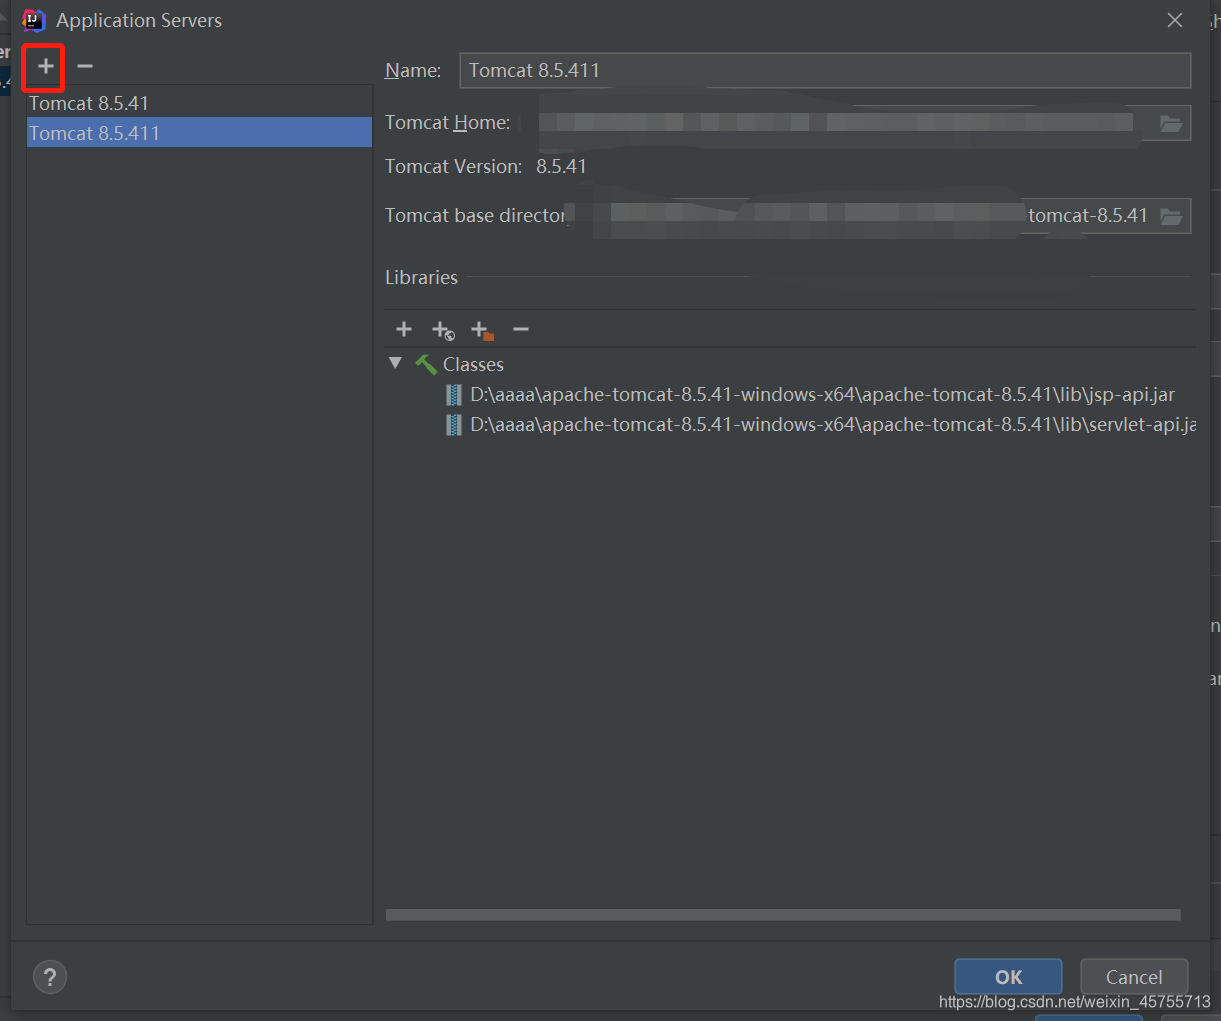The width and height of the screenshot is (1221, 1021).
Task: Select the Classes node
Action: pos(473,364)
